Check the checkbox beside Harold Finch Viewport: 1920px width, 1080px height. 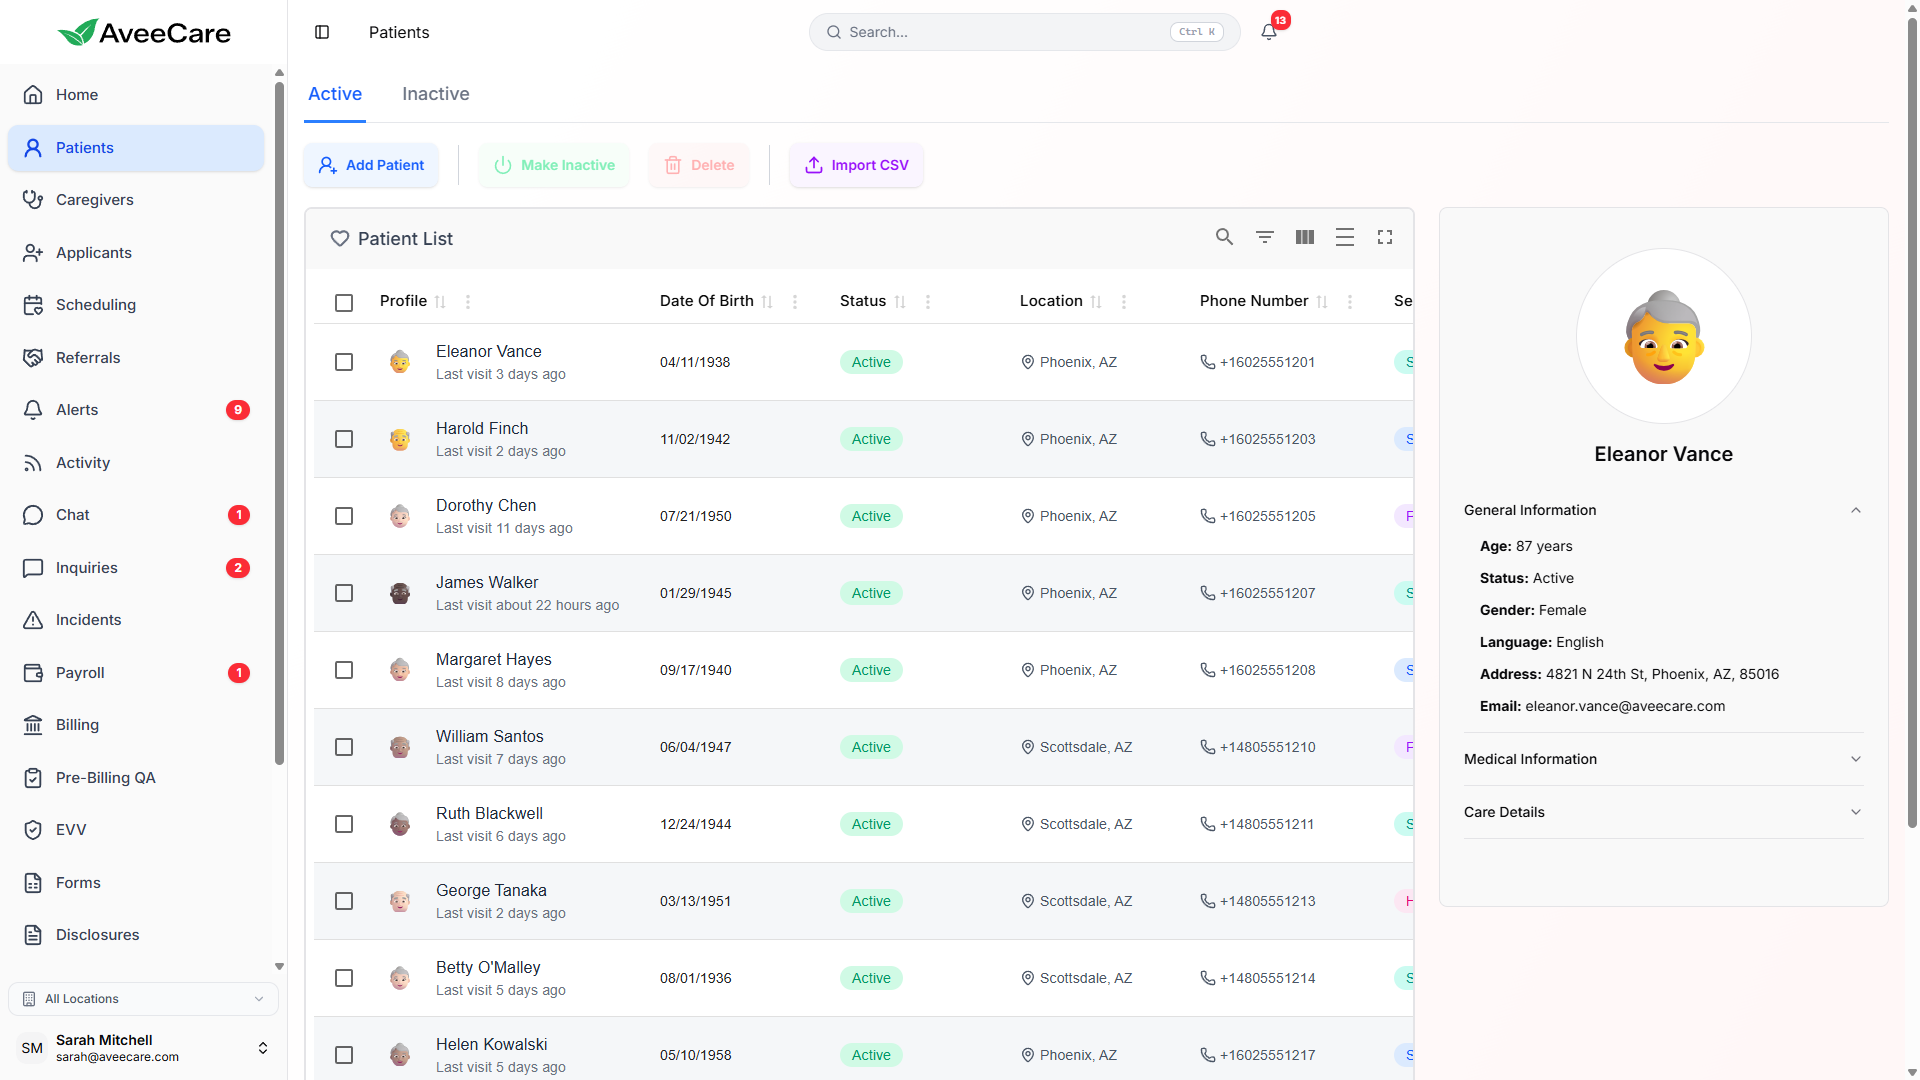(344, 439)
